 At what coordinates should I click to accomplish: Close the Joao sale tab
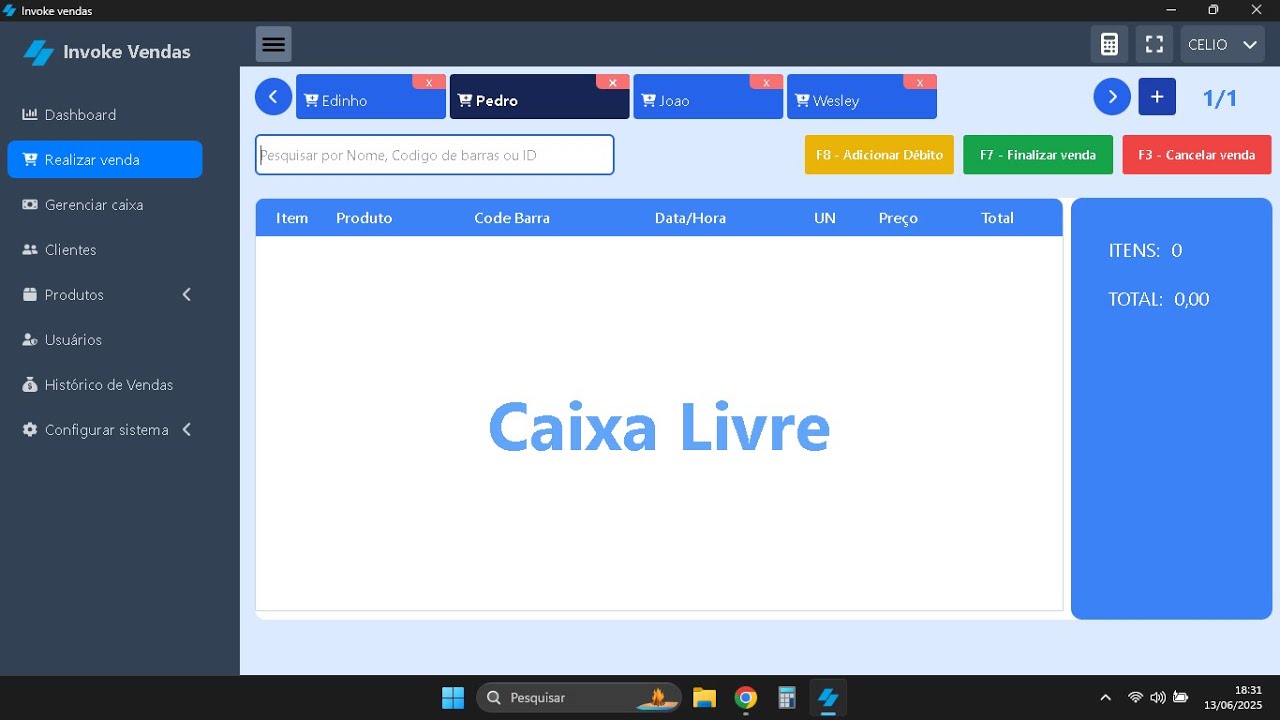click(766, 82)
